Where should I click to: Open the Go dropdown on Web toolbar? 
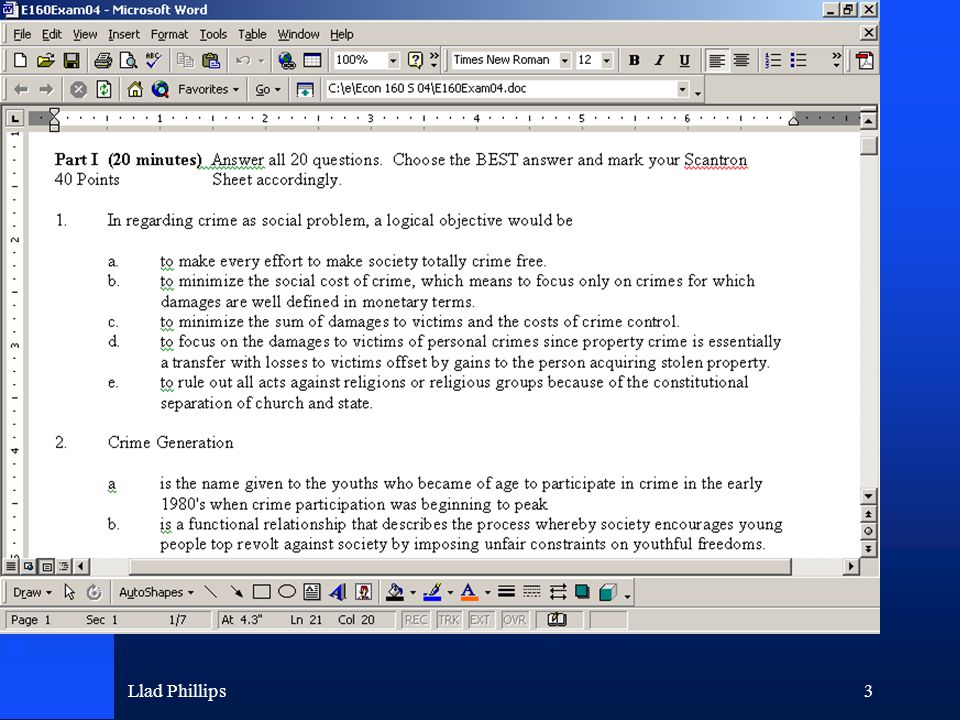coord(268,89)
